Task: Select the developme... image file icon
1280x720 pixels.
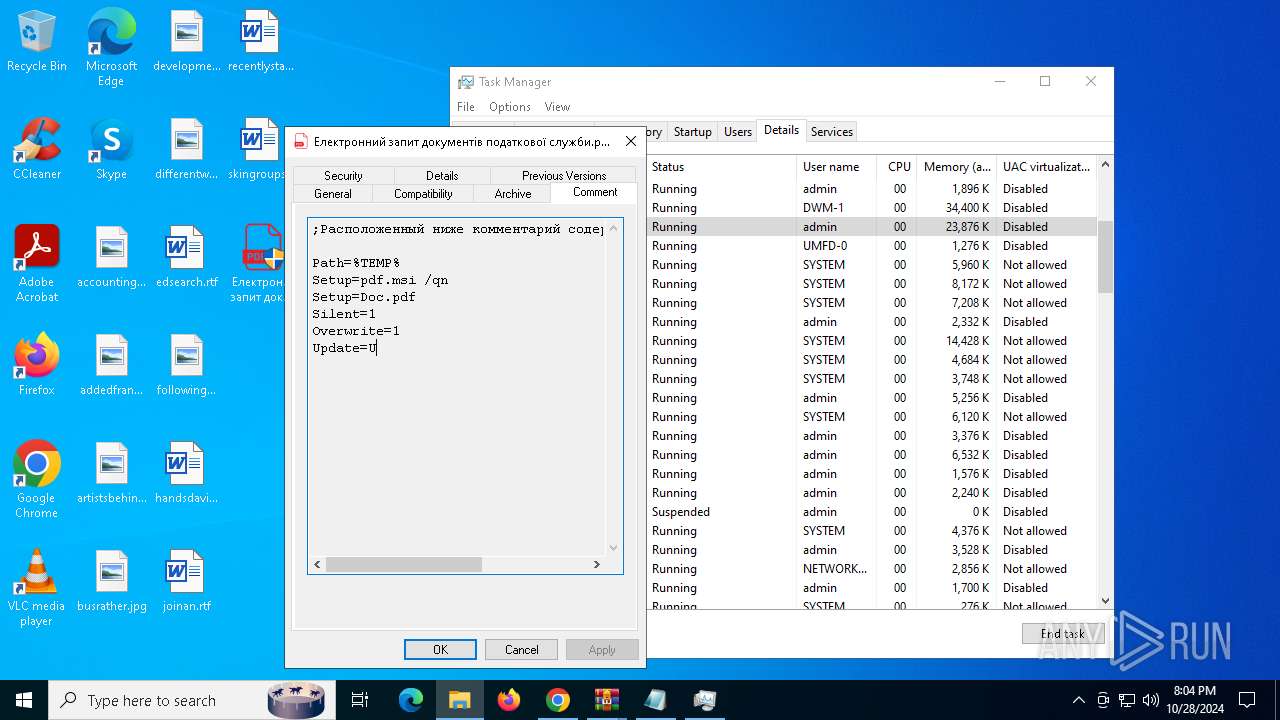Action: [186, 41]
